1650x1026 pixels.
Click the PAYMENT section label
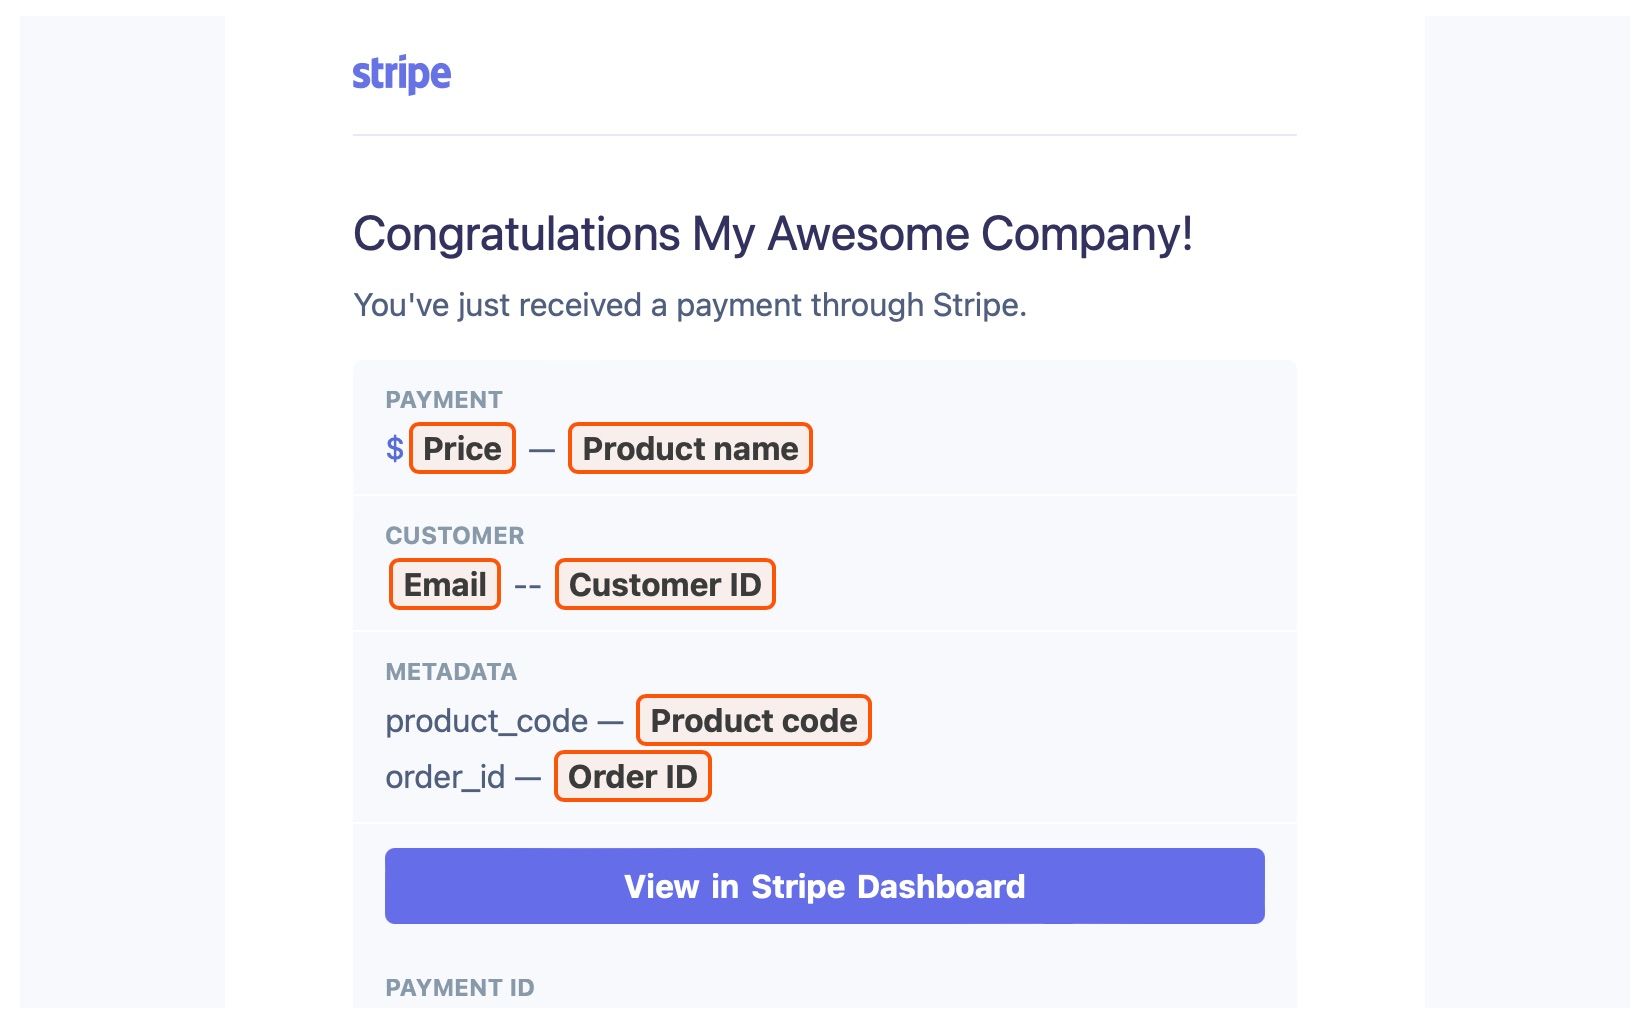click(x=444, y=400)
